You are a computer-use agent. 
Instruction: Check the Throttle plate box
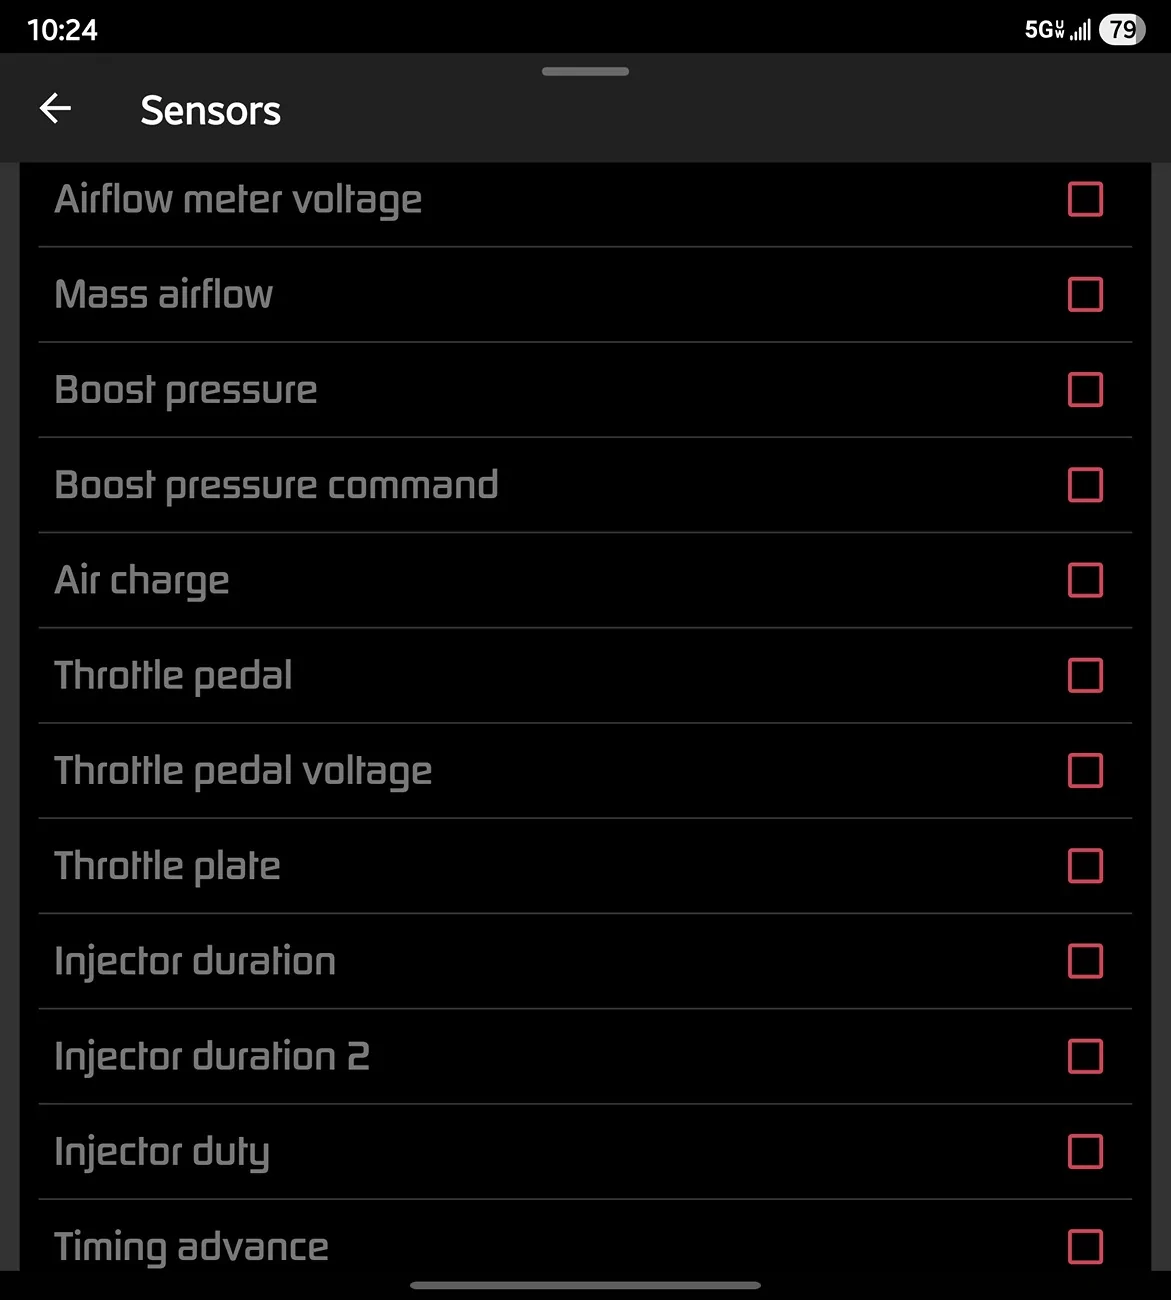coord(1085,865)
